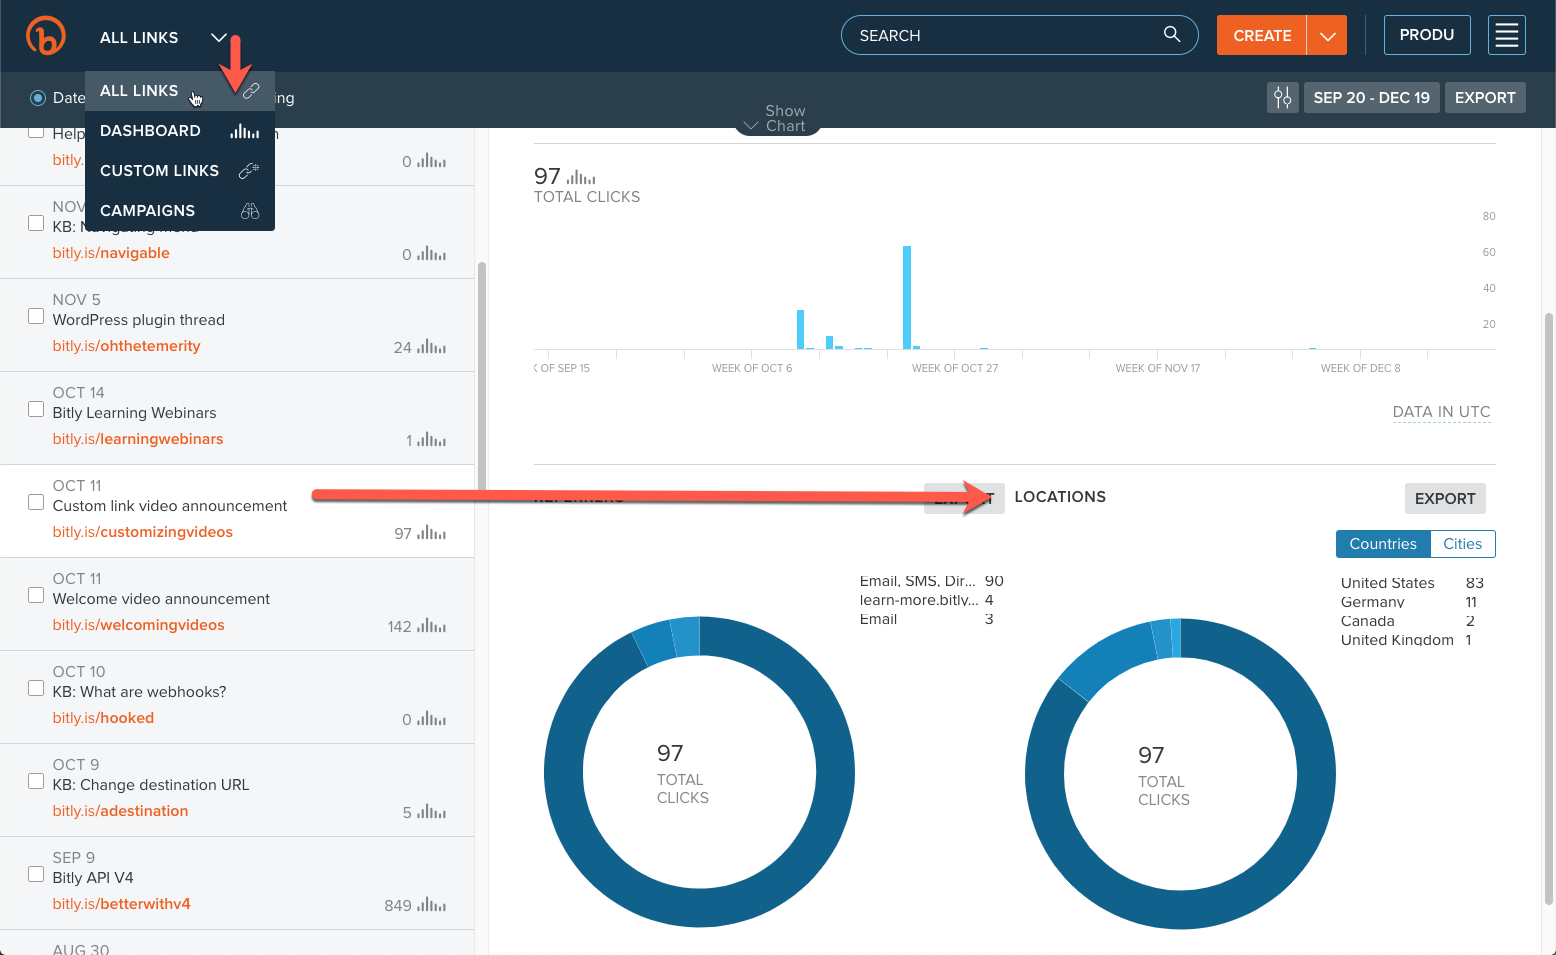The height and width of the screenshot is (955, 1556).
Task: Click the Bitly logo icon
Action: [x=46, y=36]
